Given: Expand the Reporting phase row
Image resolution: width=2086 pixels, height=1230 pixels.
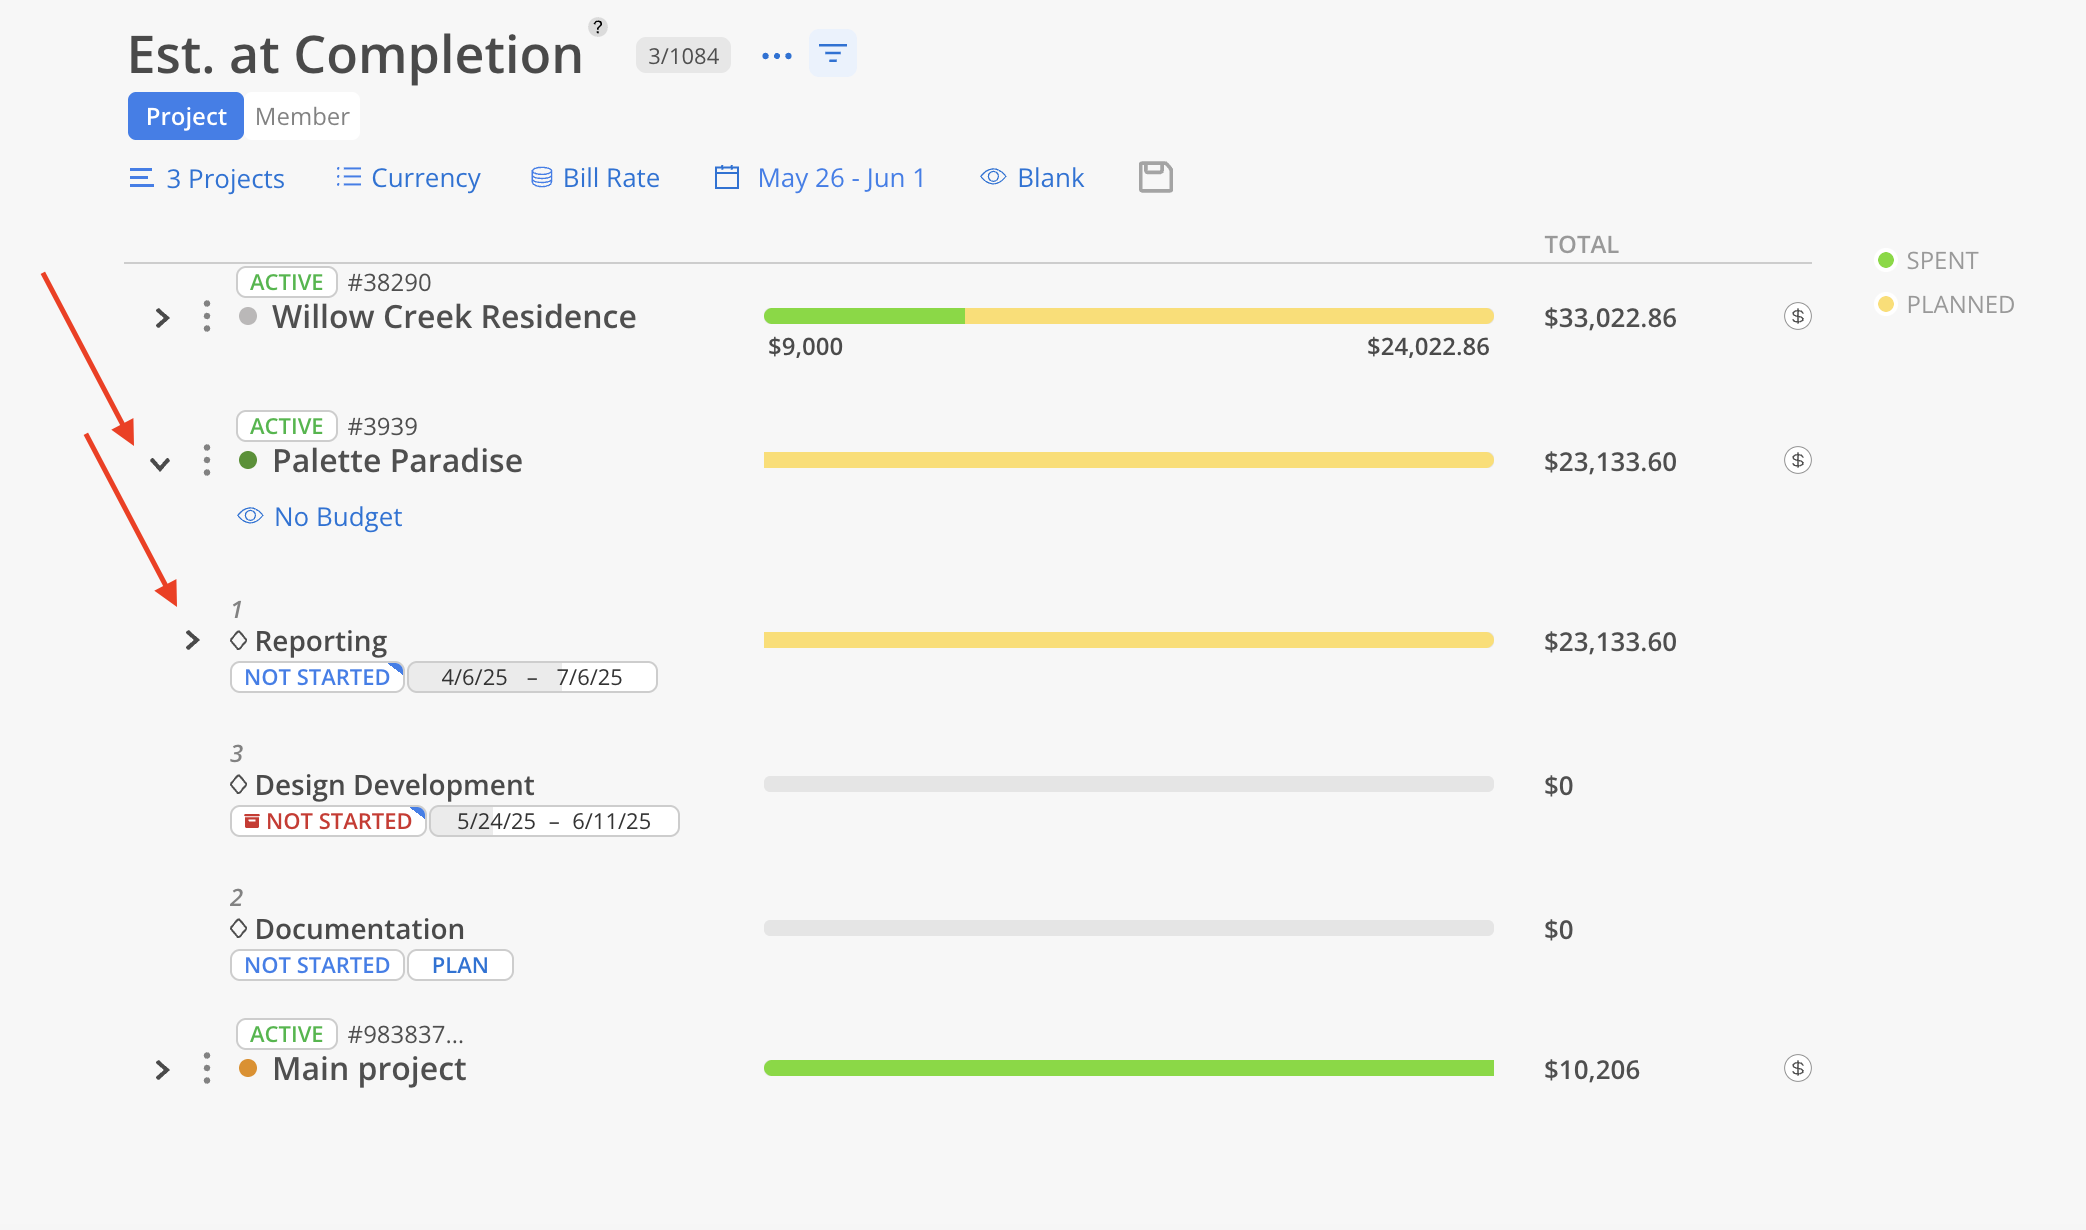Looking at the screenshot, I should (x=192, y=640).
